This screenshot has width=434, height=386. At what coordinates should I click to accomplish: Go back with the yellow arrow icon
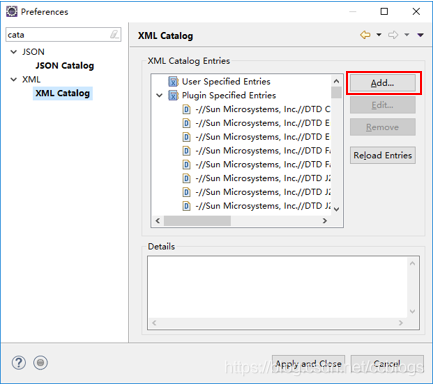365,35
